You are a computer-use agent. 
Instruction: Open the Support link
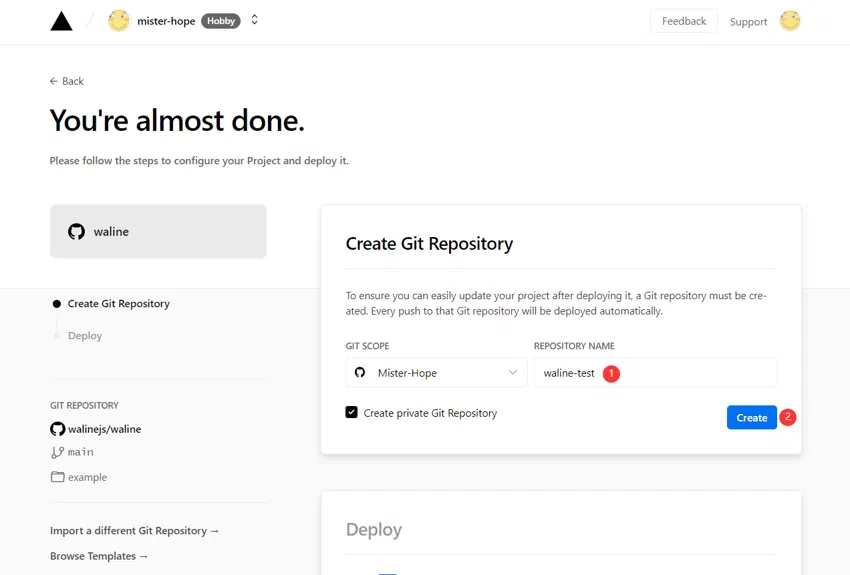(748, 22)
